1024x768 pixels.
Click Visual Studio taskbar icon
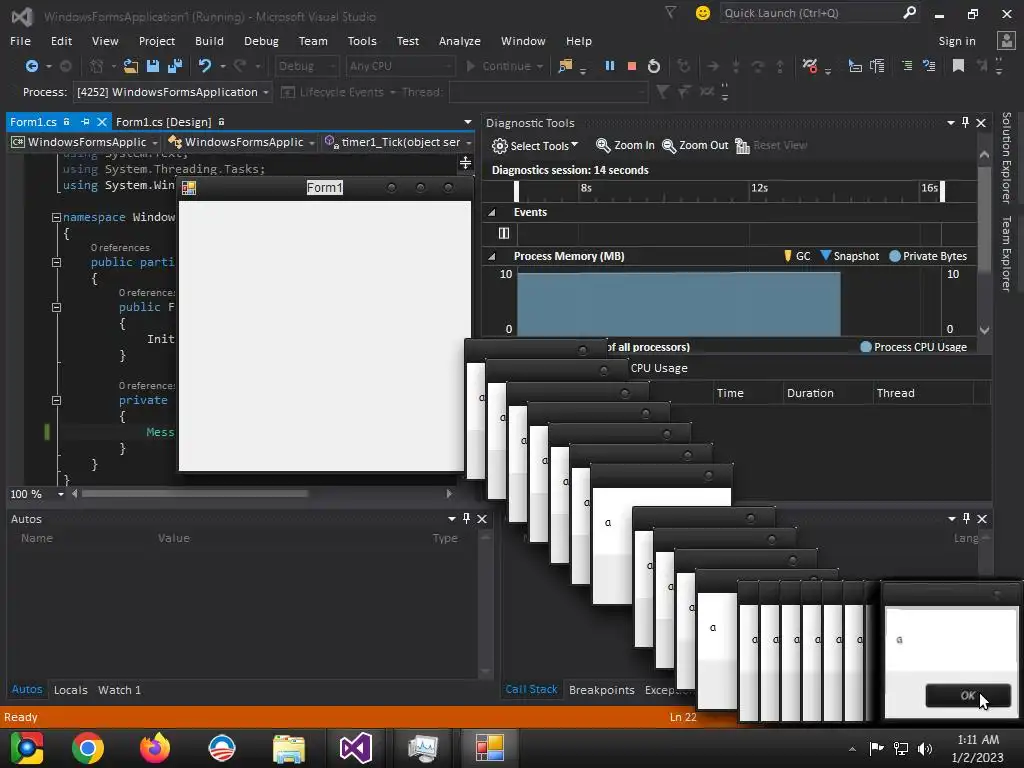356,748
